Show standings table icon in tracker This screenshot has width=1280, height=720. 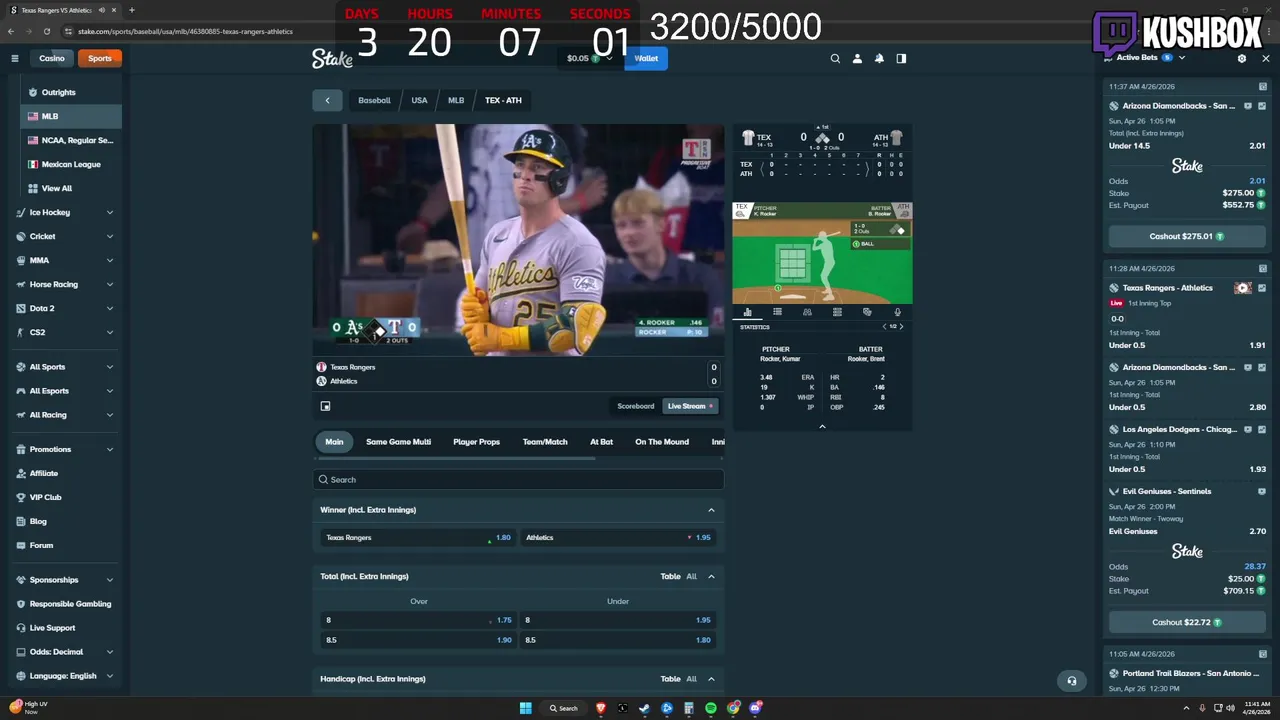pos(837,312)
